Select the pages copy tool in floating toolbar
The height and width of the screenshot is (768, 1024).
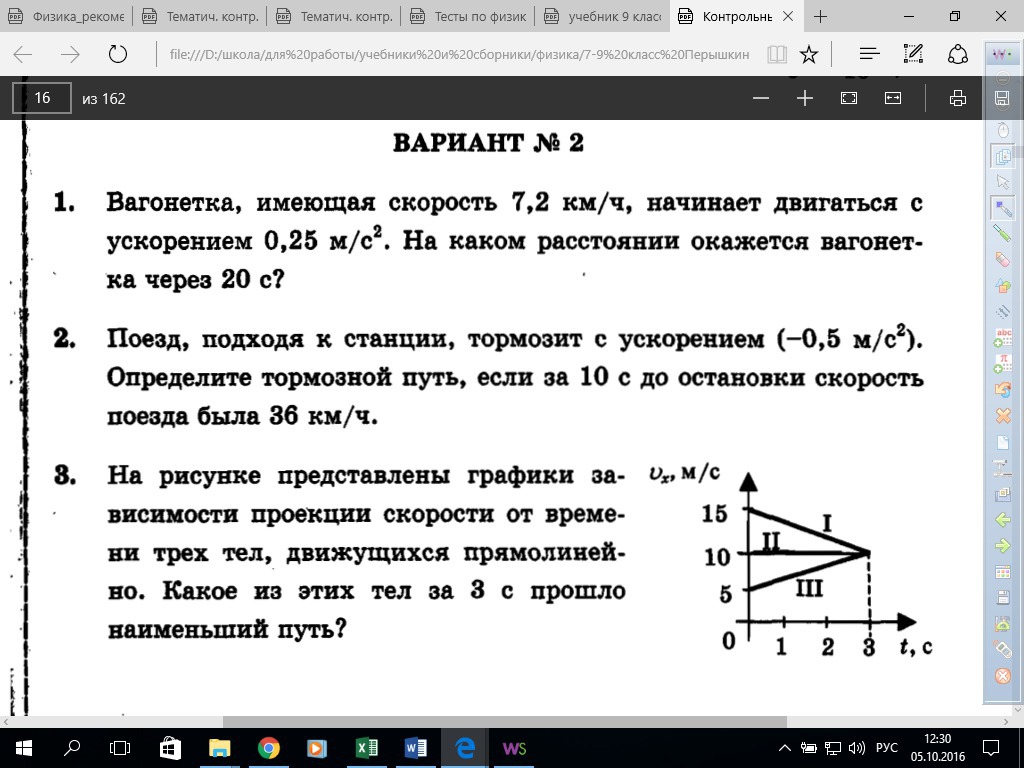(x=1002, y=155)
